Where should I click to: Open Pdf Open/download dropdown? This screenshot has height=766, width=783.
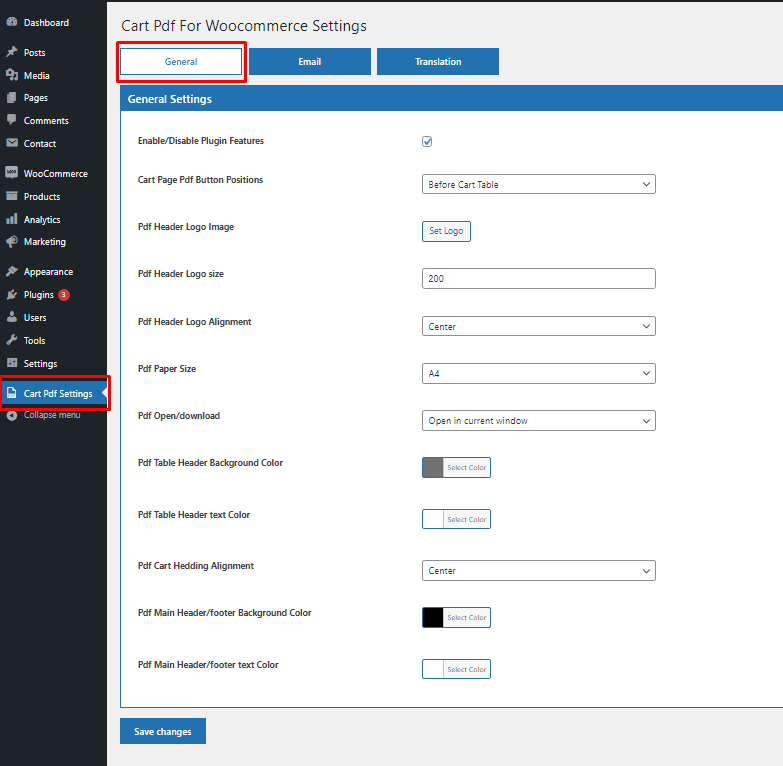[538, 420]
